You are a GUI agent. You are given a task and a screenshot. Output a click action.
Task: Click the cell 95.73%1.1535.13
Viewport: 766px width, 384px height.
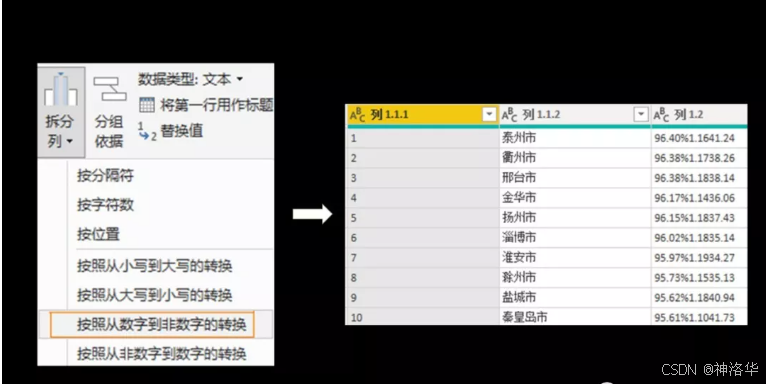pos(700,277)
